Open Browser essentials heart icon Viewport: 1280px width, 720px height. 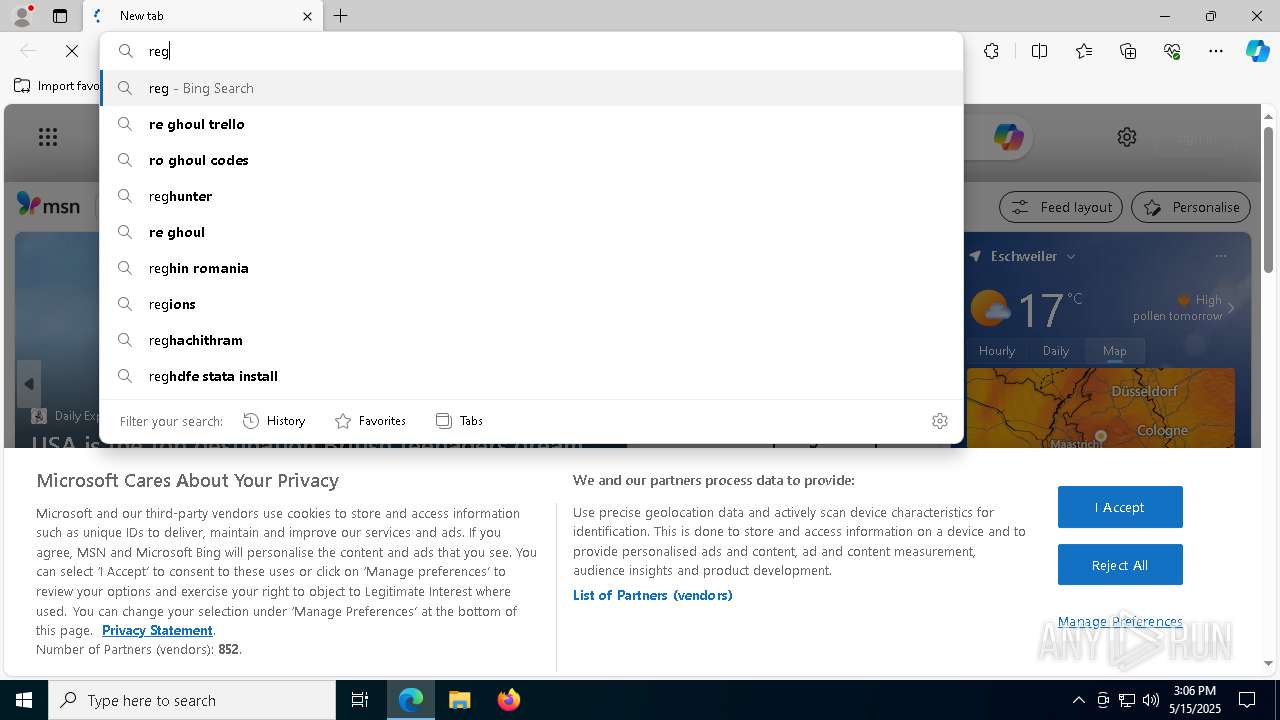pos(1172,51)
